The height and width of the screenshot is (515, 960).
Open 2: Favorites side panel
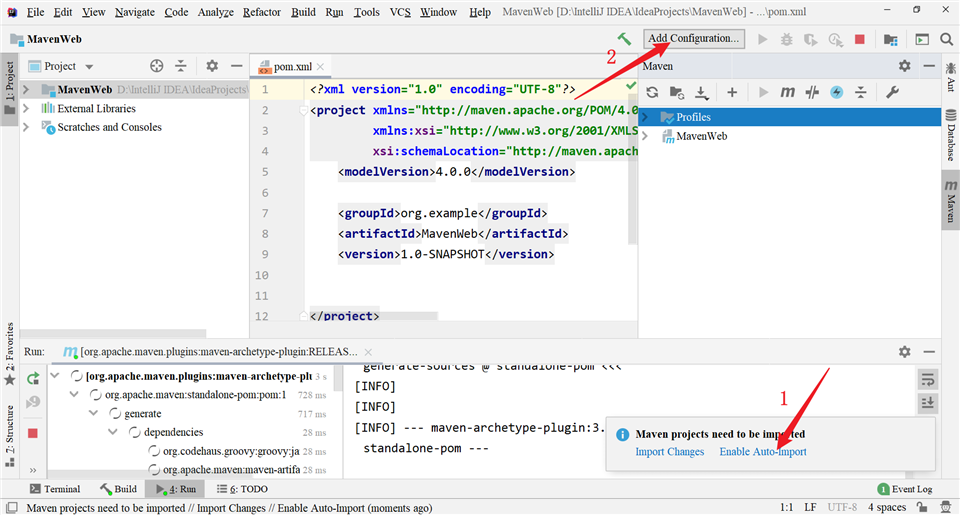pos(10,355)
